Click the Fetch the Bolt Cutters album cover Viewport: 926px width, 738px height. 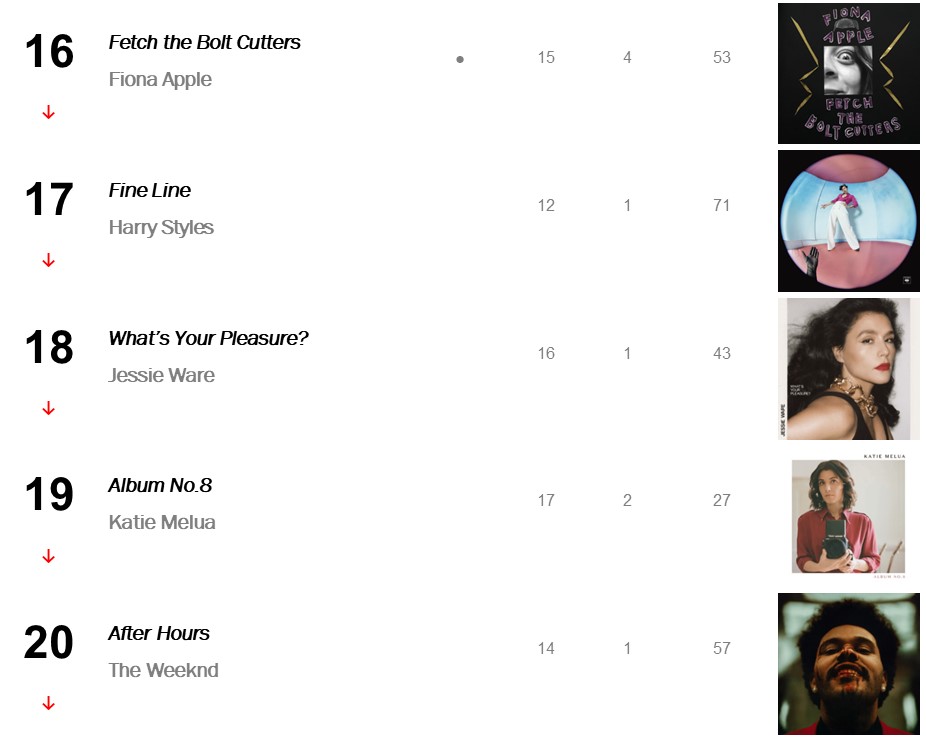[848, 74]
